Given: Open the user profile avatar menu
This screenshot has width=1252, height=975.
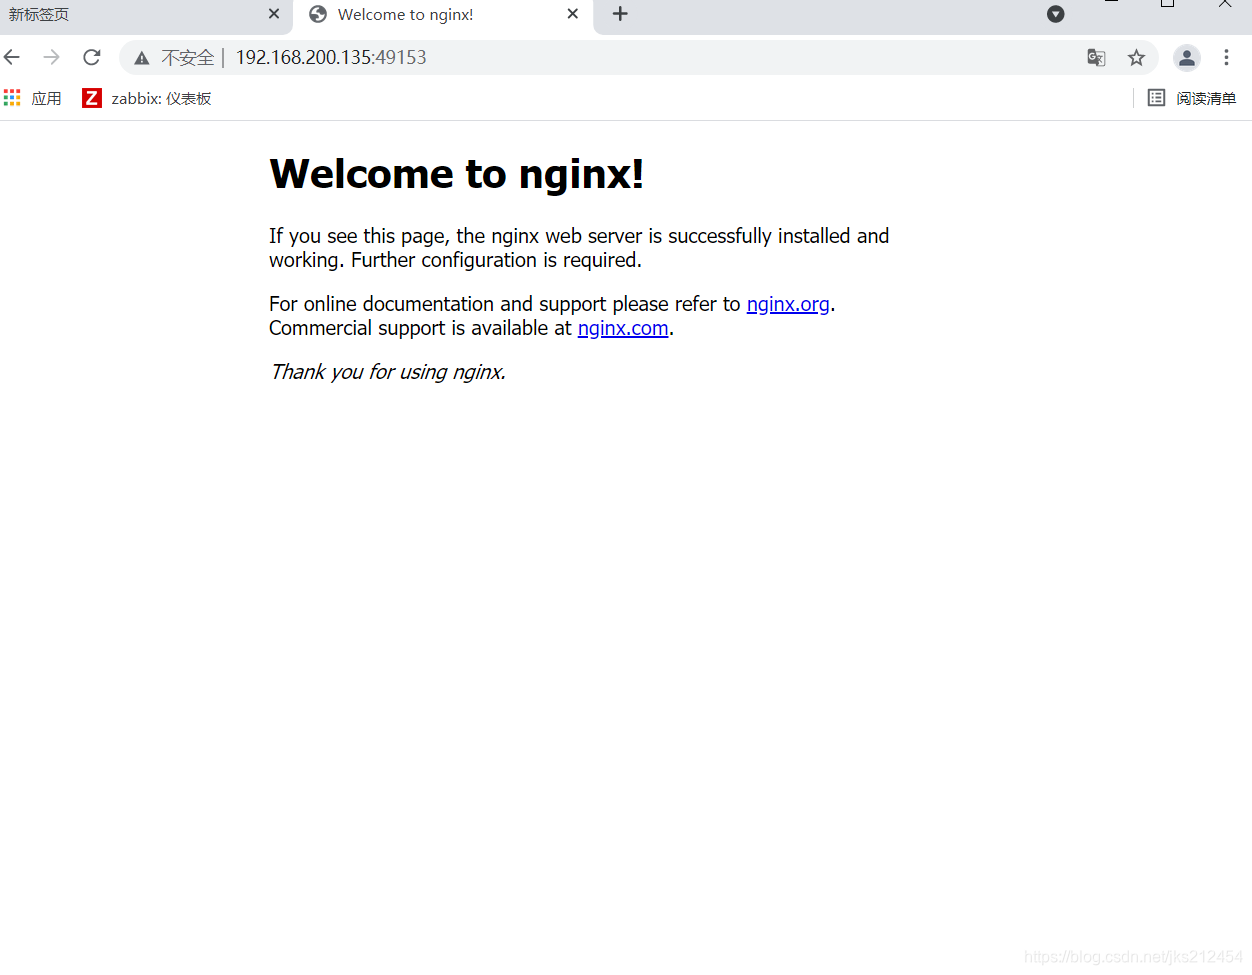Looking at the screenshot, I should (x=1186, y=58).
